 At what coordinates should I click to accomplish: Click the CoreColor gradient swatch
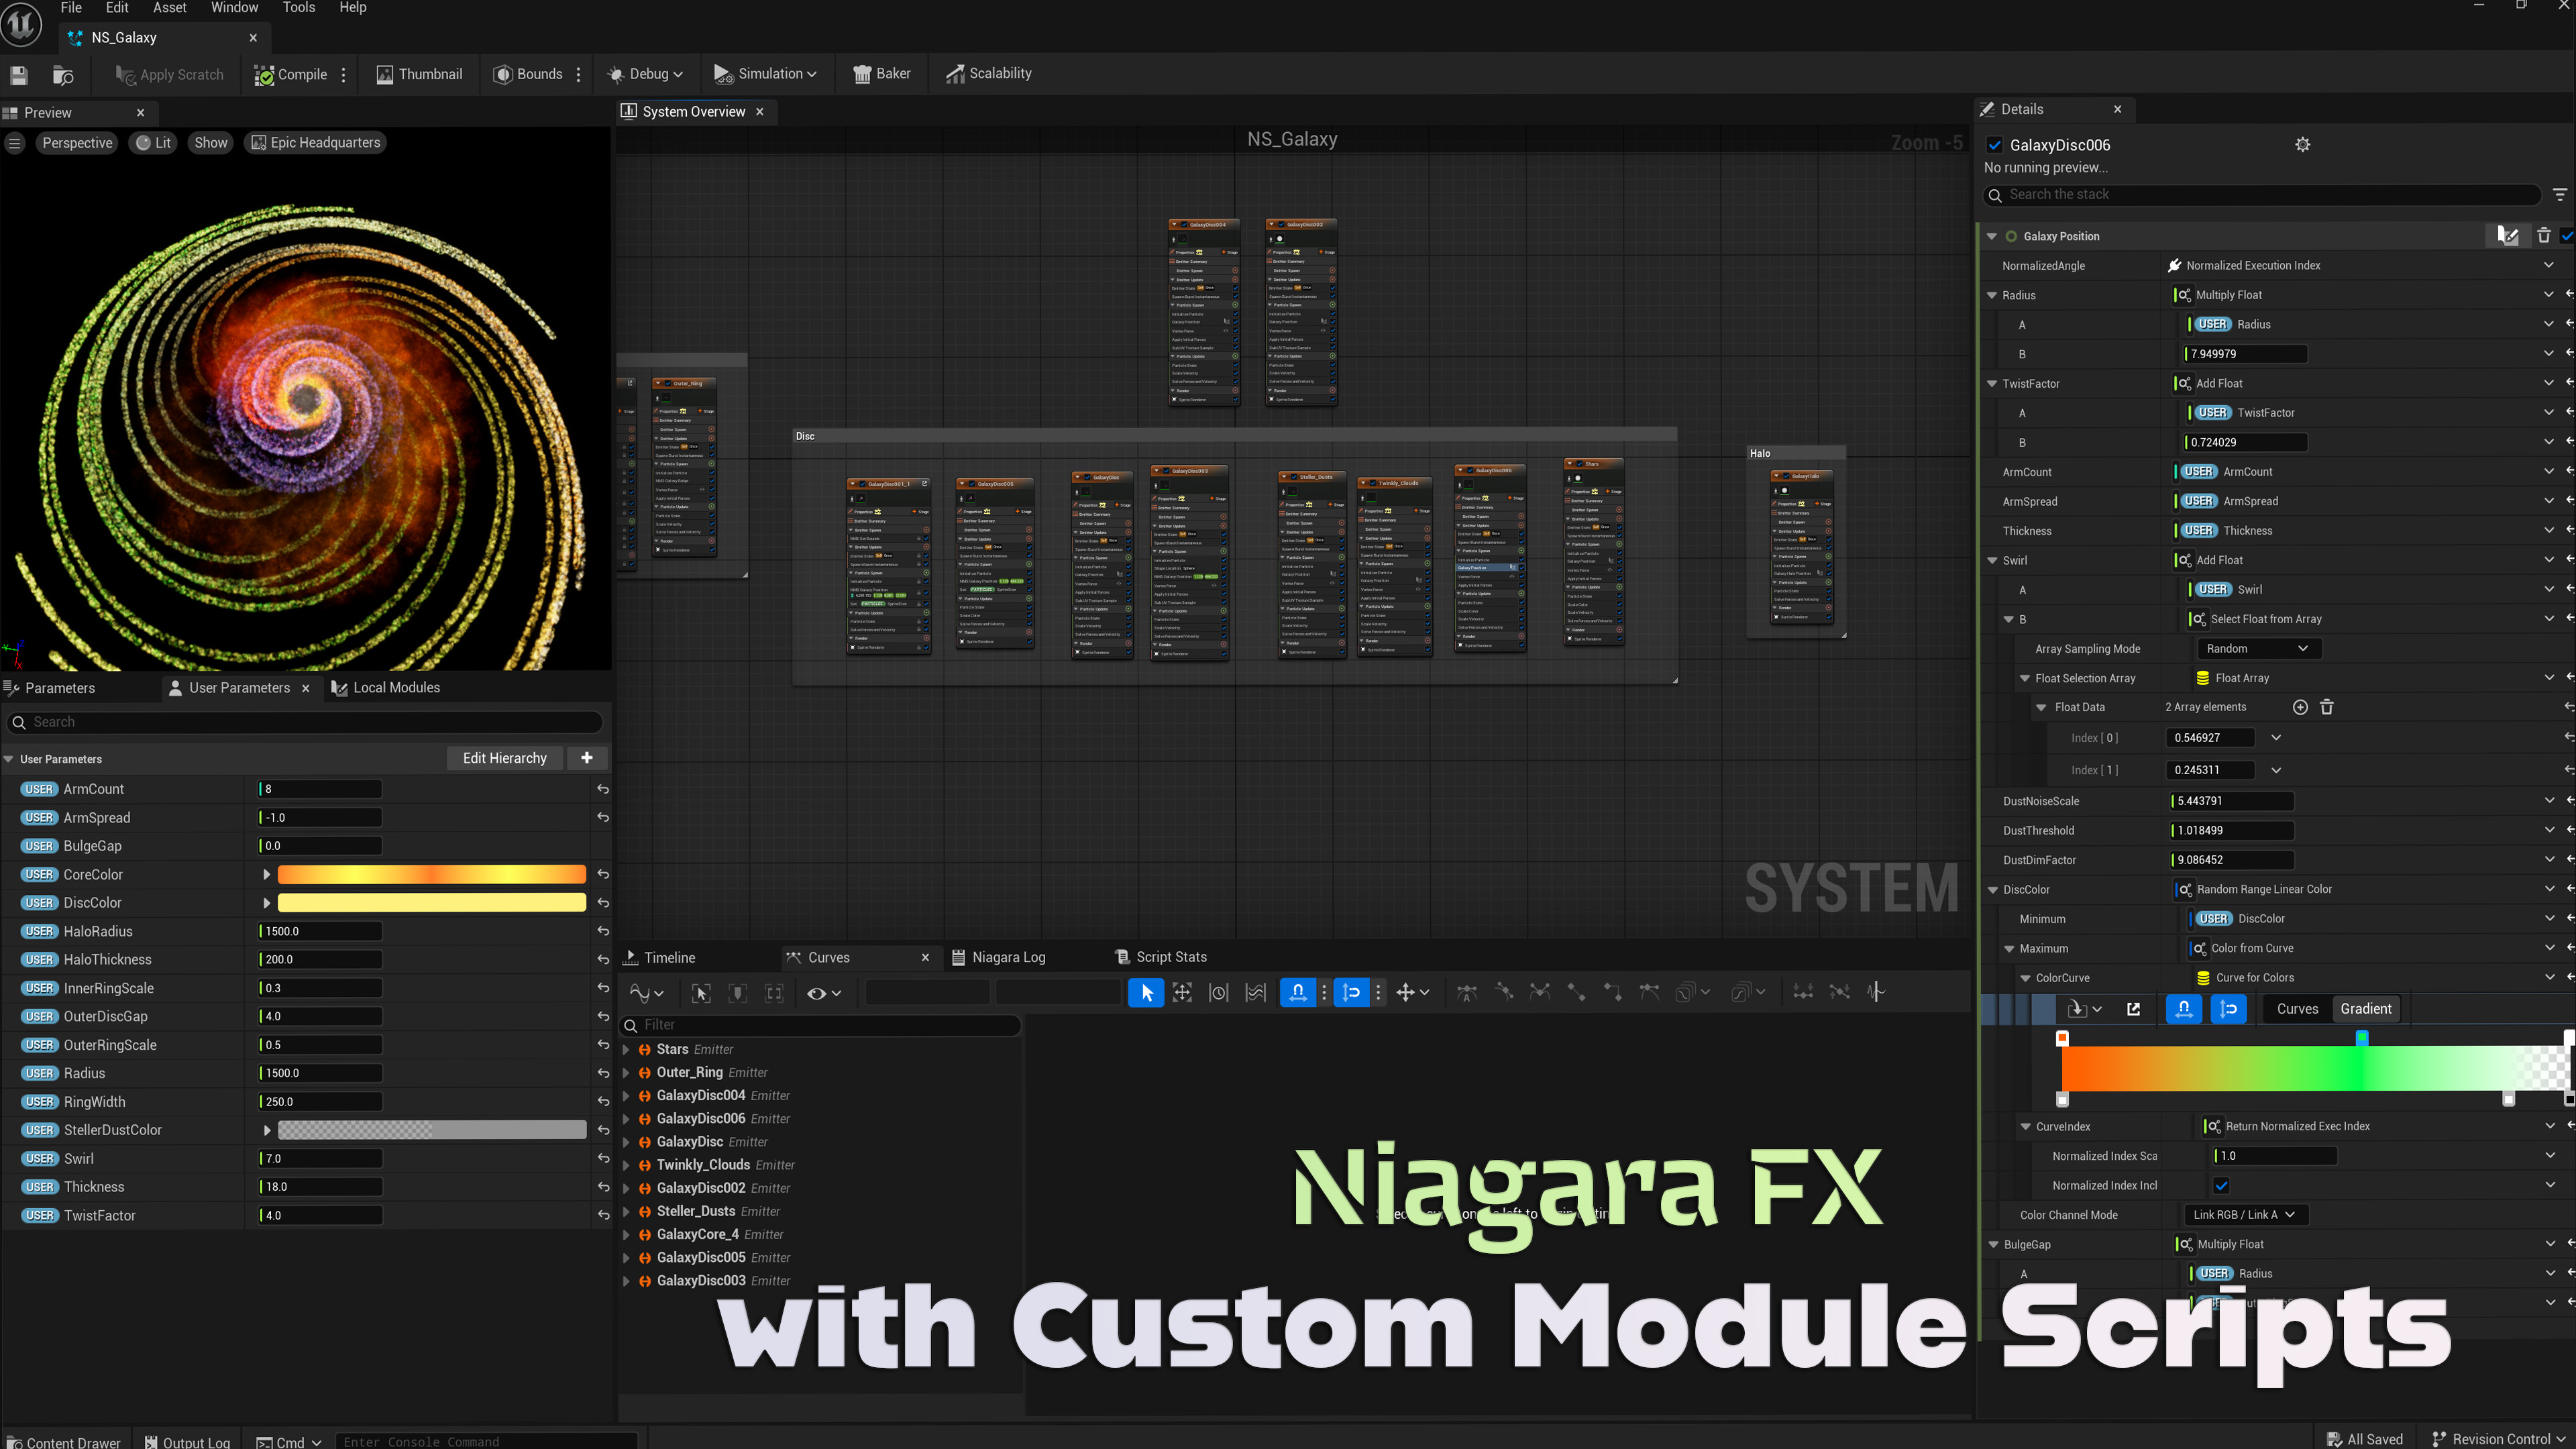[x=431, y=874]
